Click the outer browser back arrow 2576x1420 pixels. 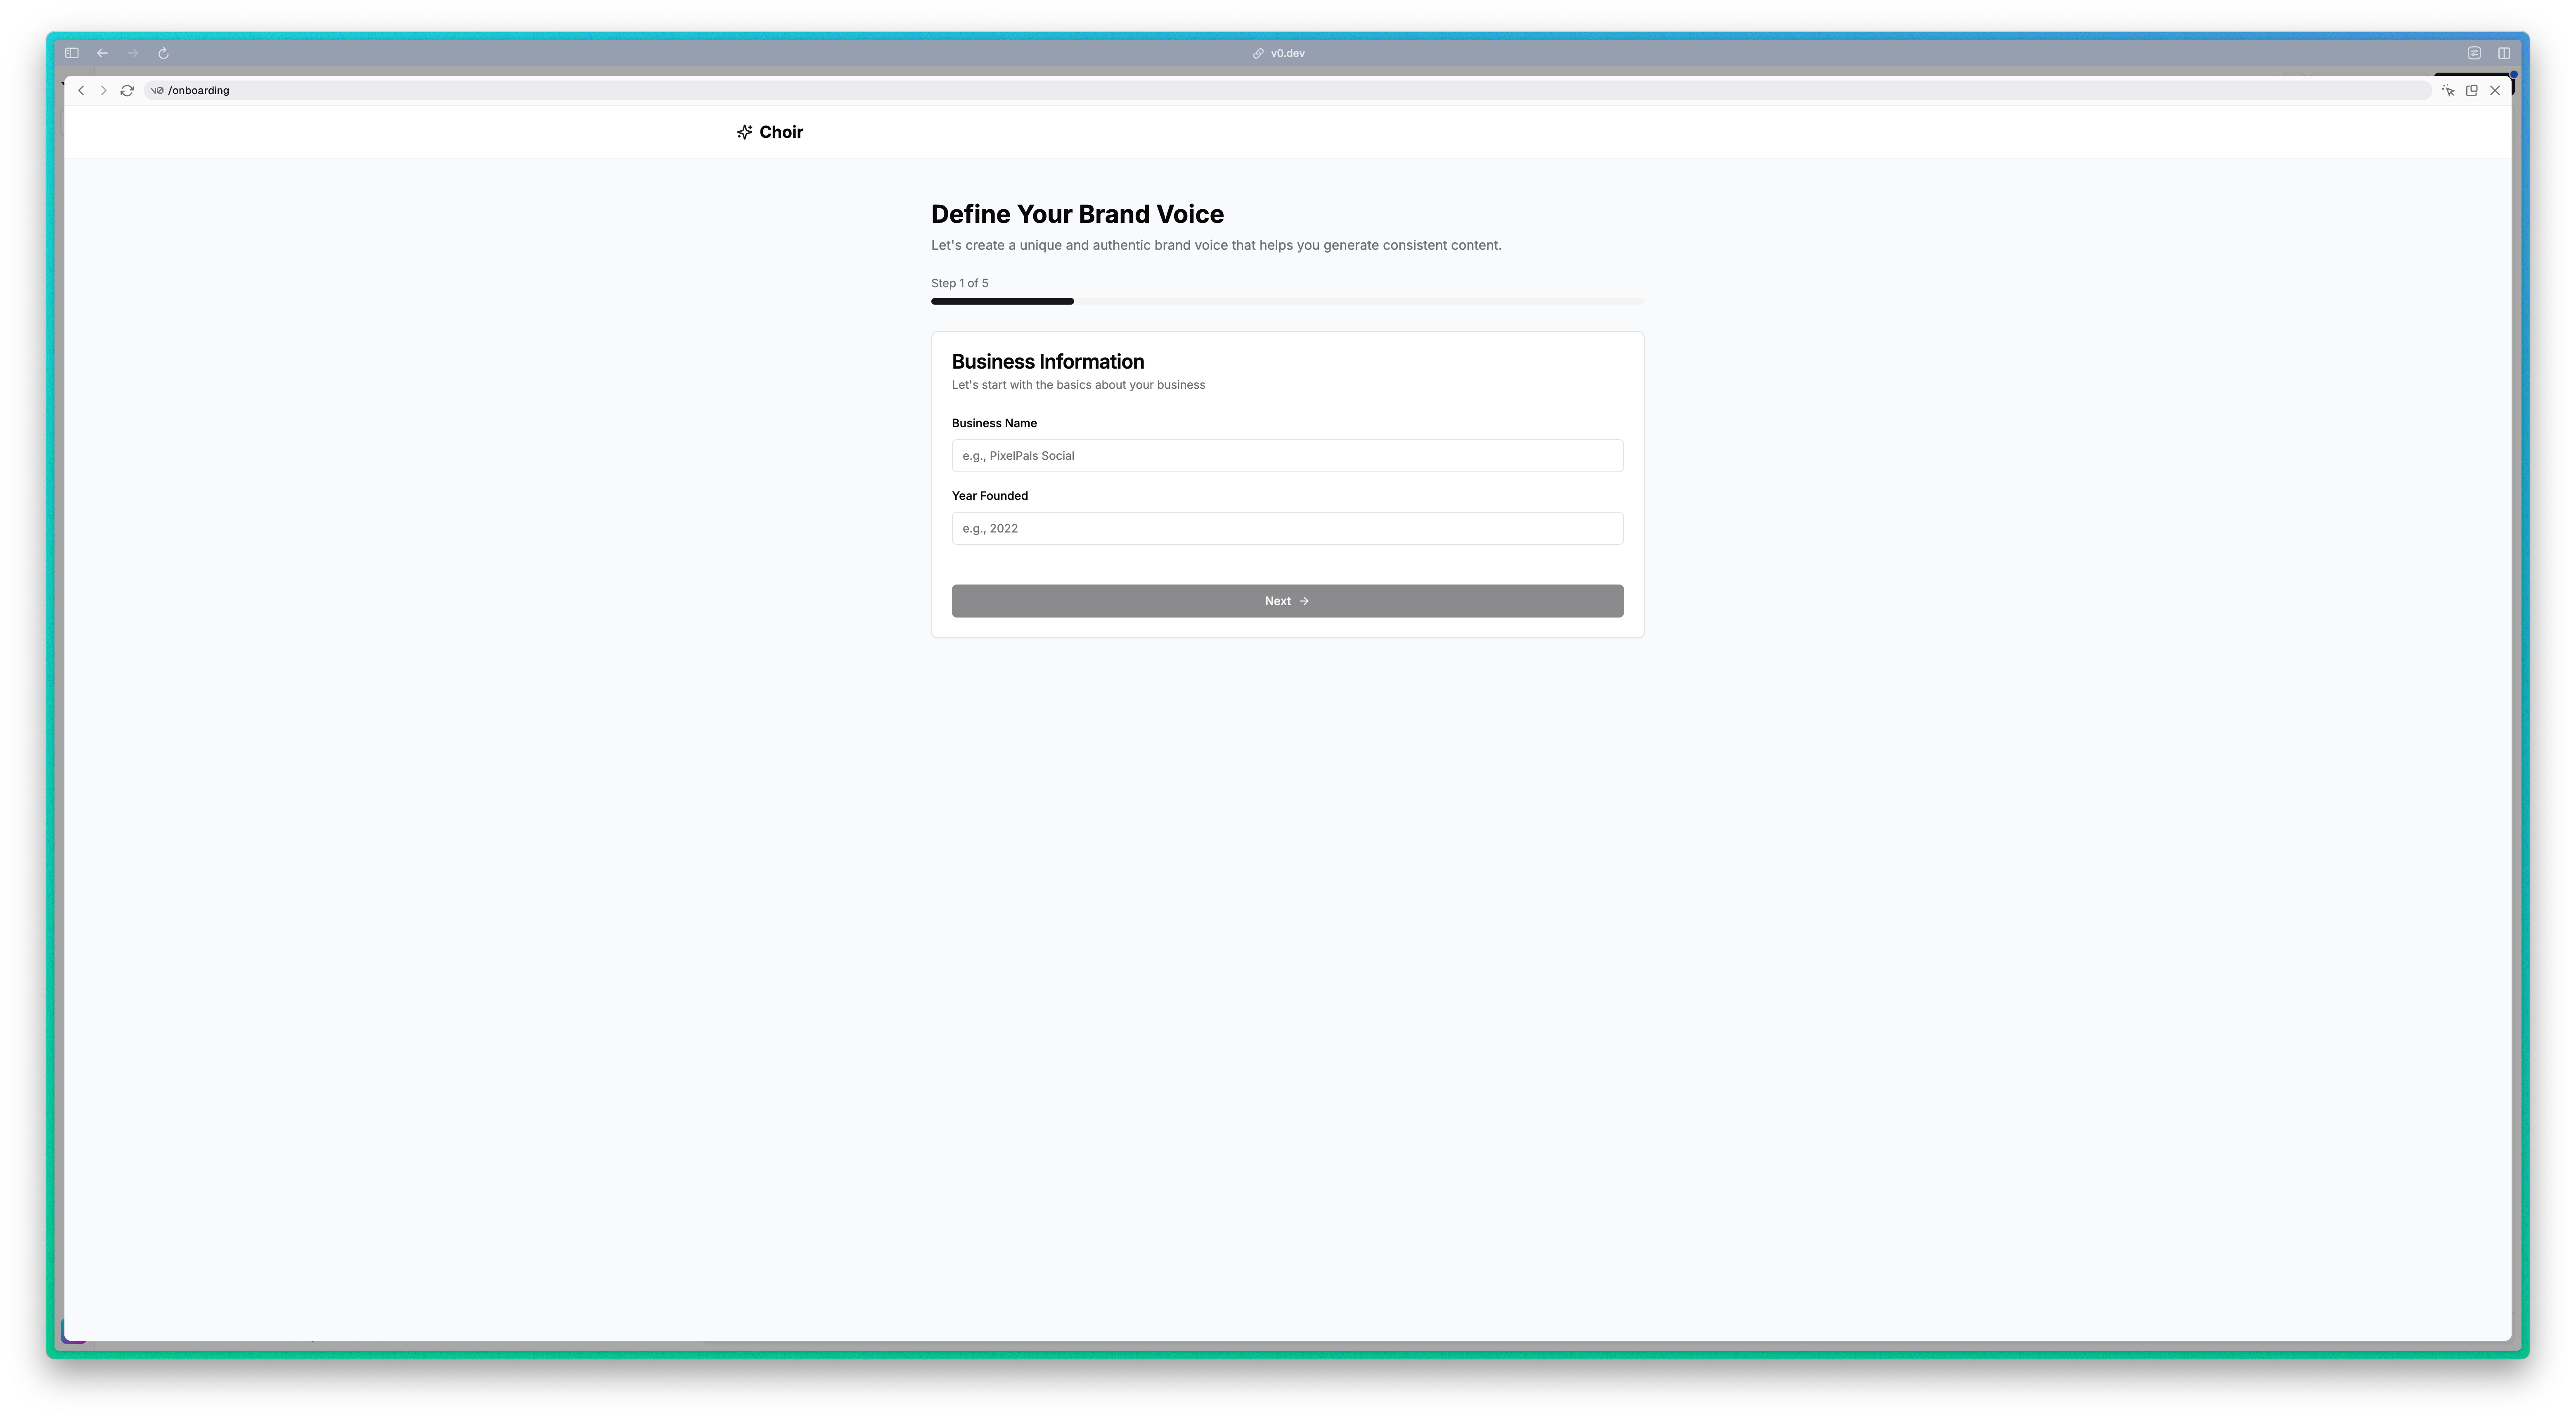(x=102, y=53)
